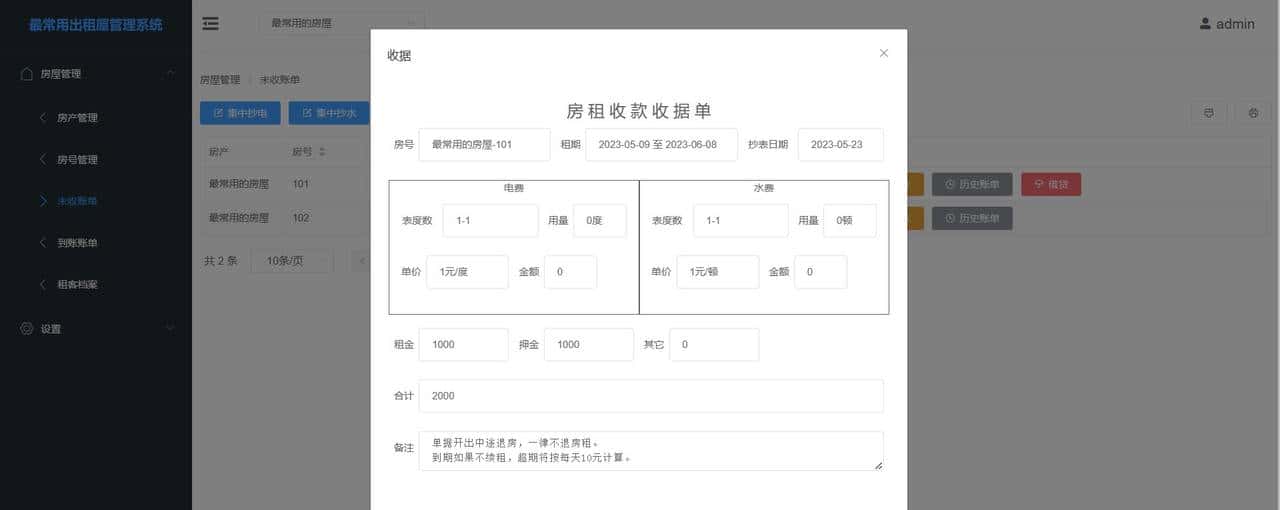Click the 租金 field showing 1000
Image resolution: width=1280 pixels, height=510 pixels.
click(x=463, y=344)
